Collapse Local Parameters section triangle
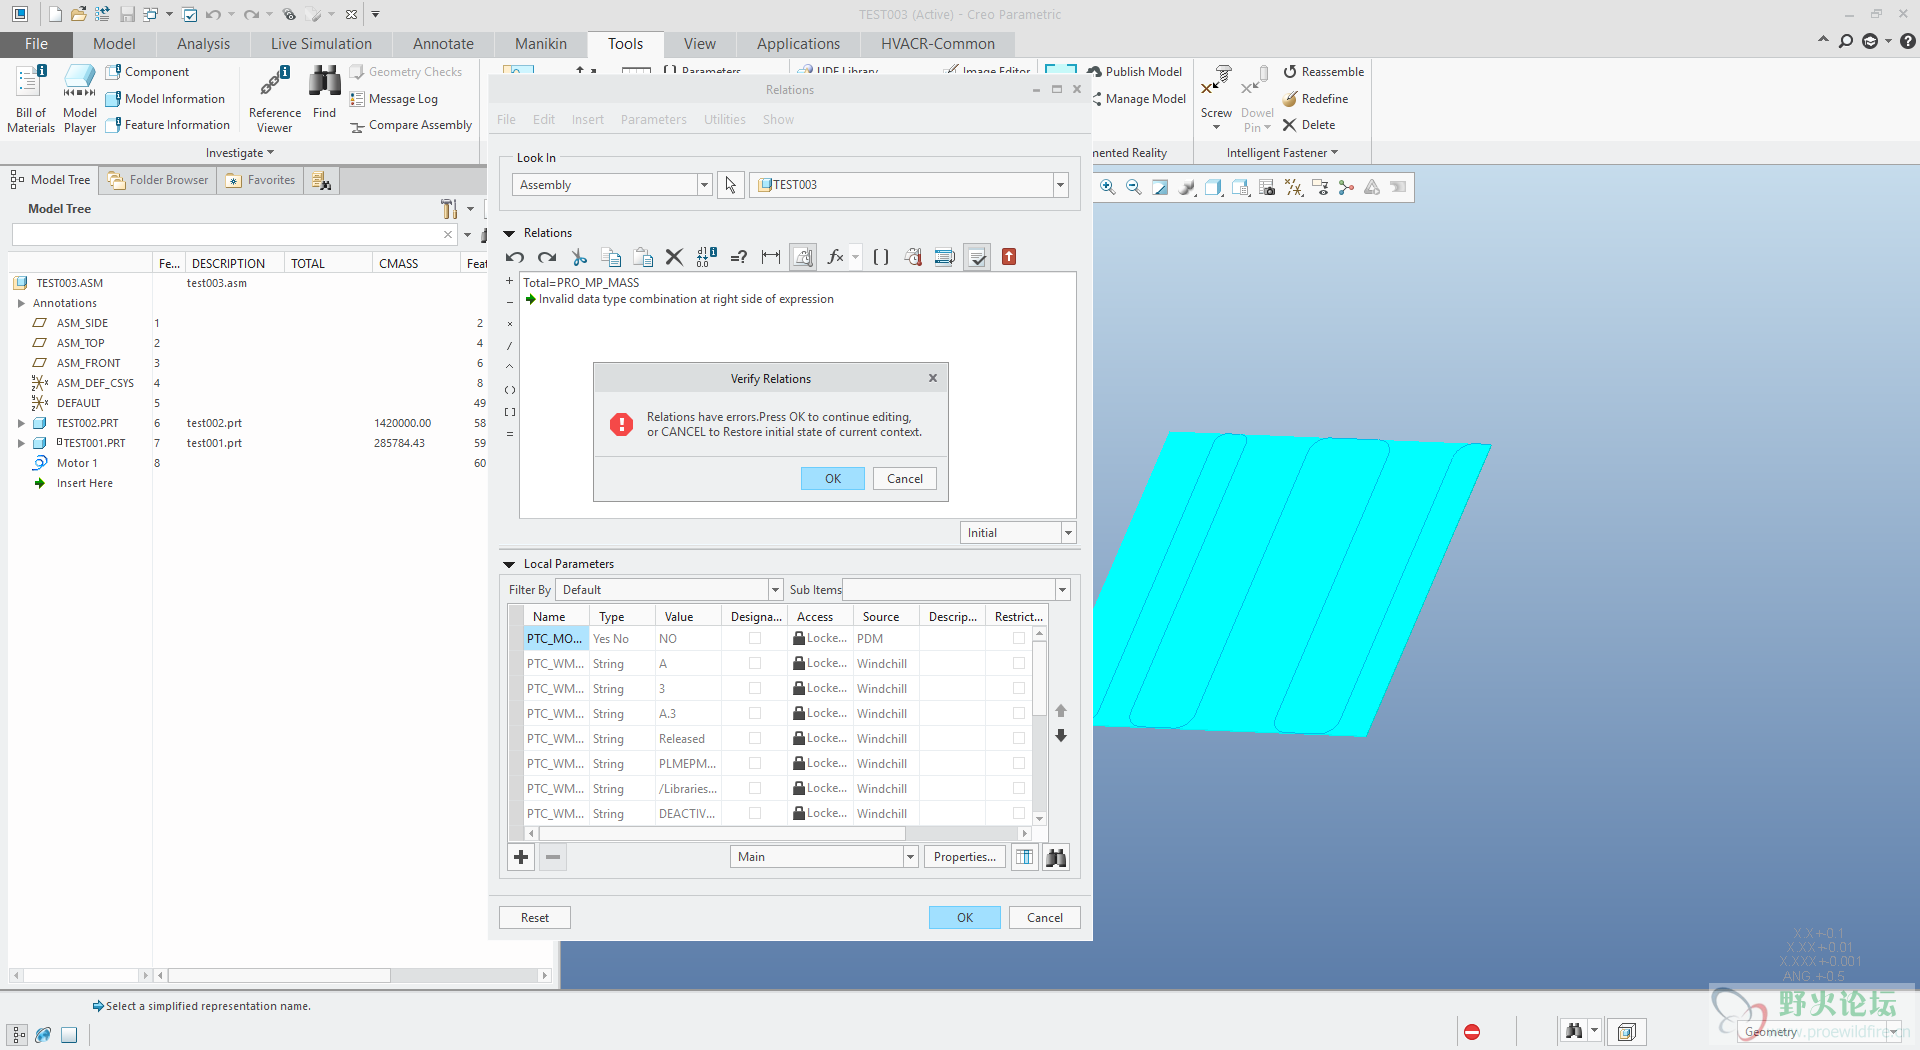This screenshot has height=1050, width=1920. pos(509,564)
